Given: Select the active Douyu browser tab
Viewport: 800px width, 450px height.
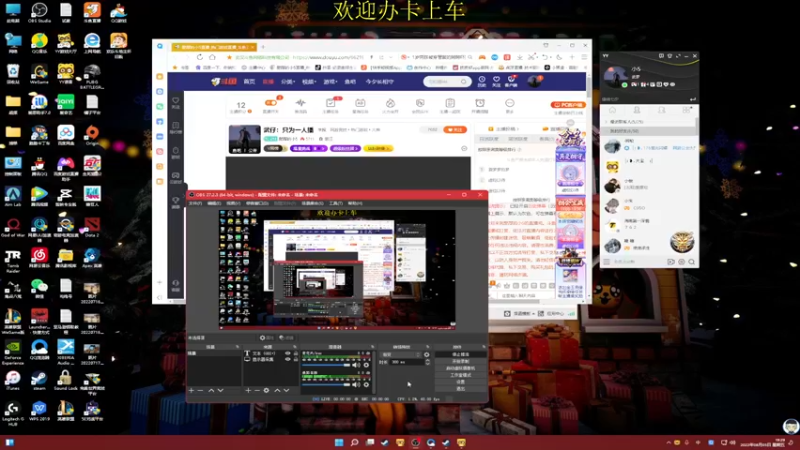Looking at the screenshot, I should (214, 47).
